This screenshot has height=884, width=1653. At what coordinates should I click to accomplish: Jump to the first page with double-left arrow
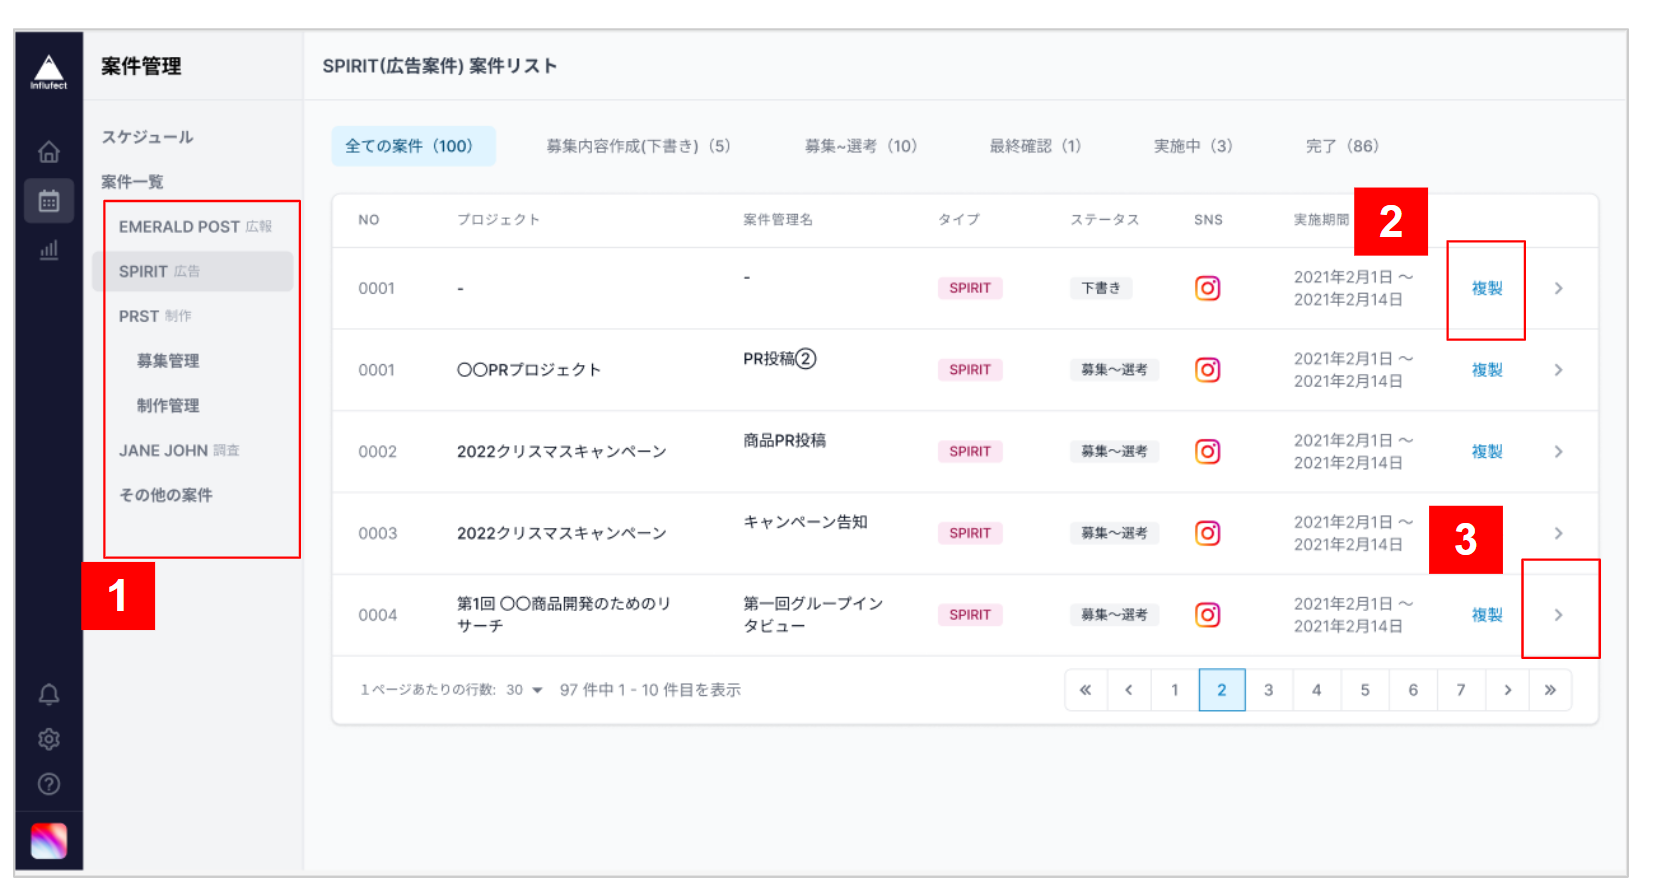(1086, 690)
